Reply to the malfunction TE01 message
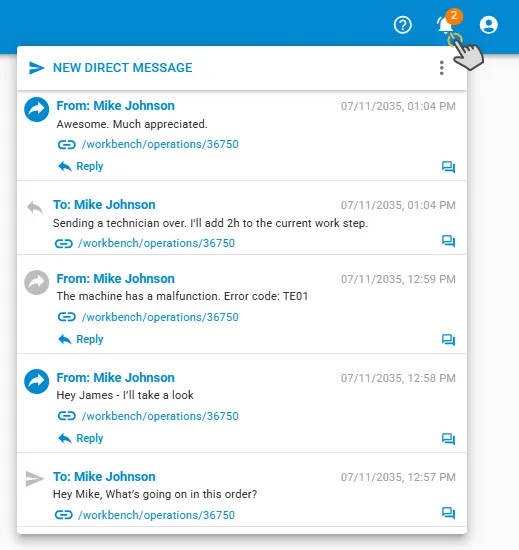The height and width of the screenshot is (550, 519). 81,339
